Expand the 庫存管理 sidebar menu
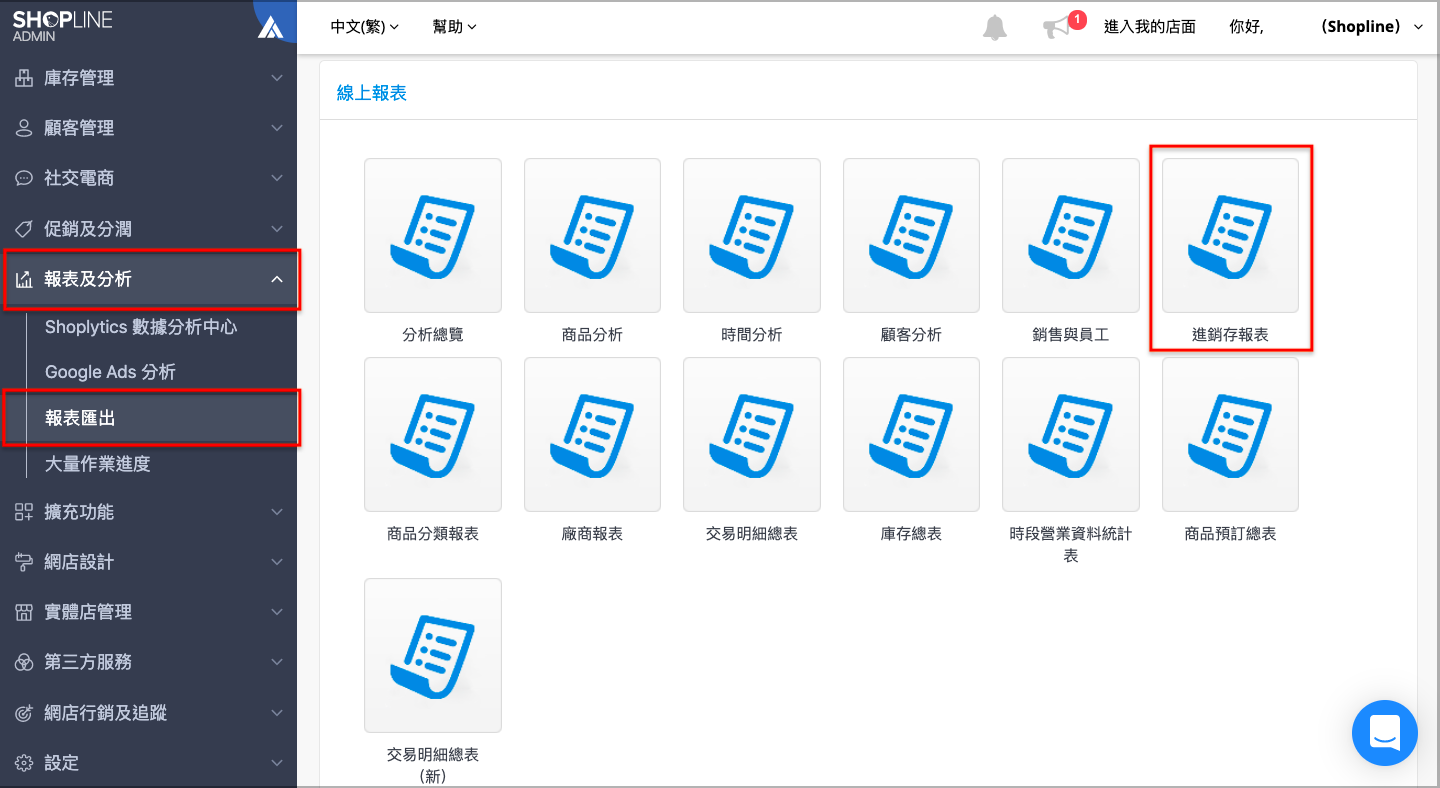Image resolution: width=1440 pixels, height=788 pixels. 149,78
